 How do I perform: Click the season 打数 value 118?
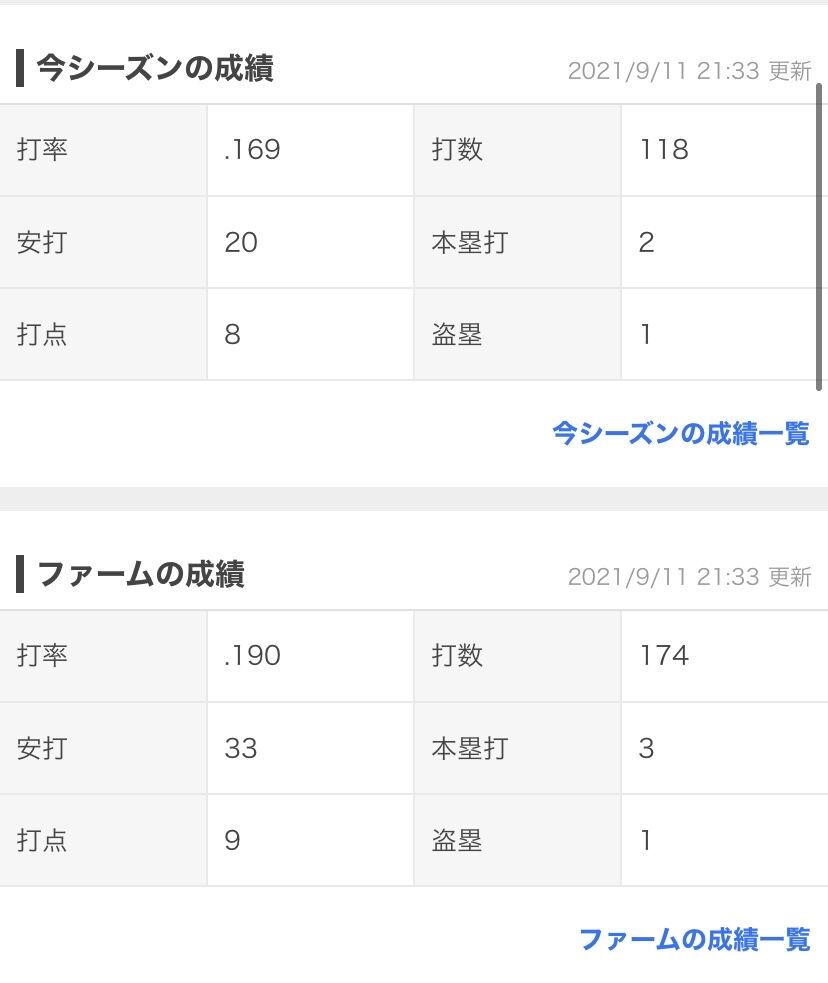point(664,150)
